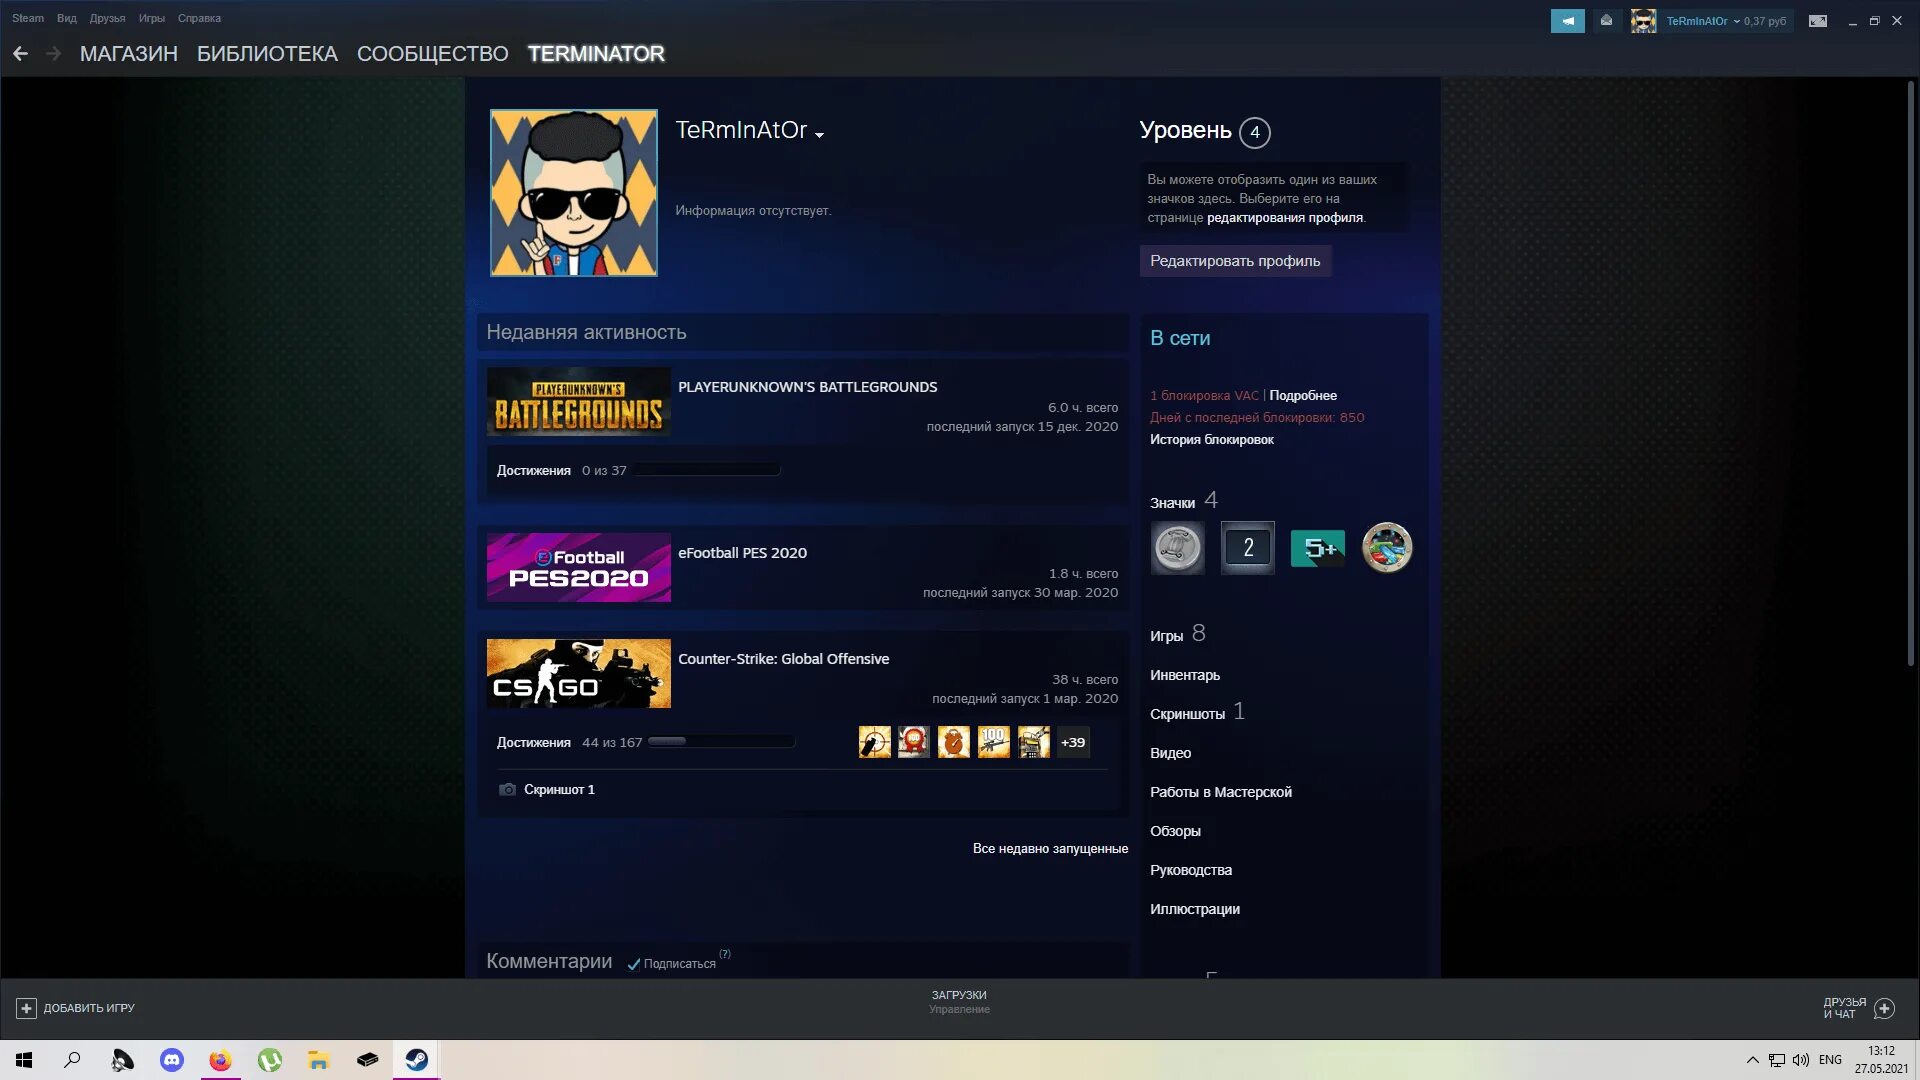Click the plus icon next to Добавить игру
The height and width of the screenshot is (1080, 1920).
pyautogui.click(x=26, y=1008)
